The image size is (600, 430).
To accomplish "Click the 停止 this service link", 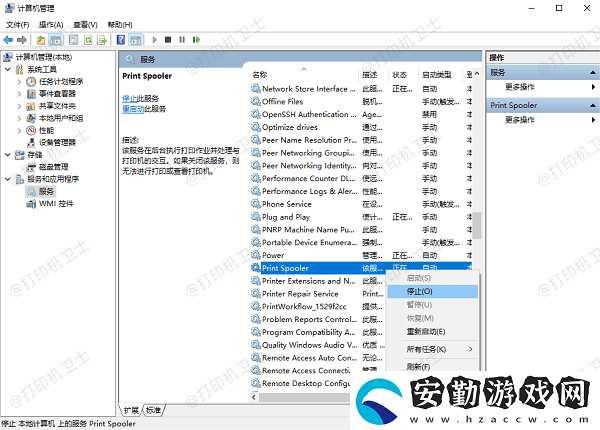I will click(130, 99).
